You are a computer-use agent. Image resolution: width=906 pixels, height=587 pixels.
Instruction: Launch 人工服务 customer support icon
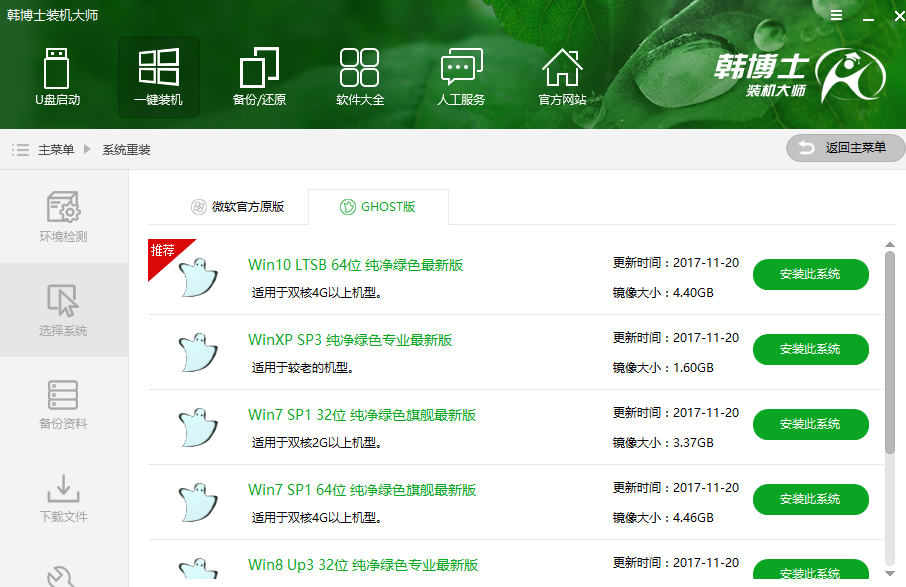[x=461, y=77]
